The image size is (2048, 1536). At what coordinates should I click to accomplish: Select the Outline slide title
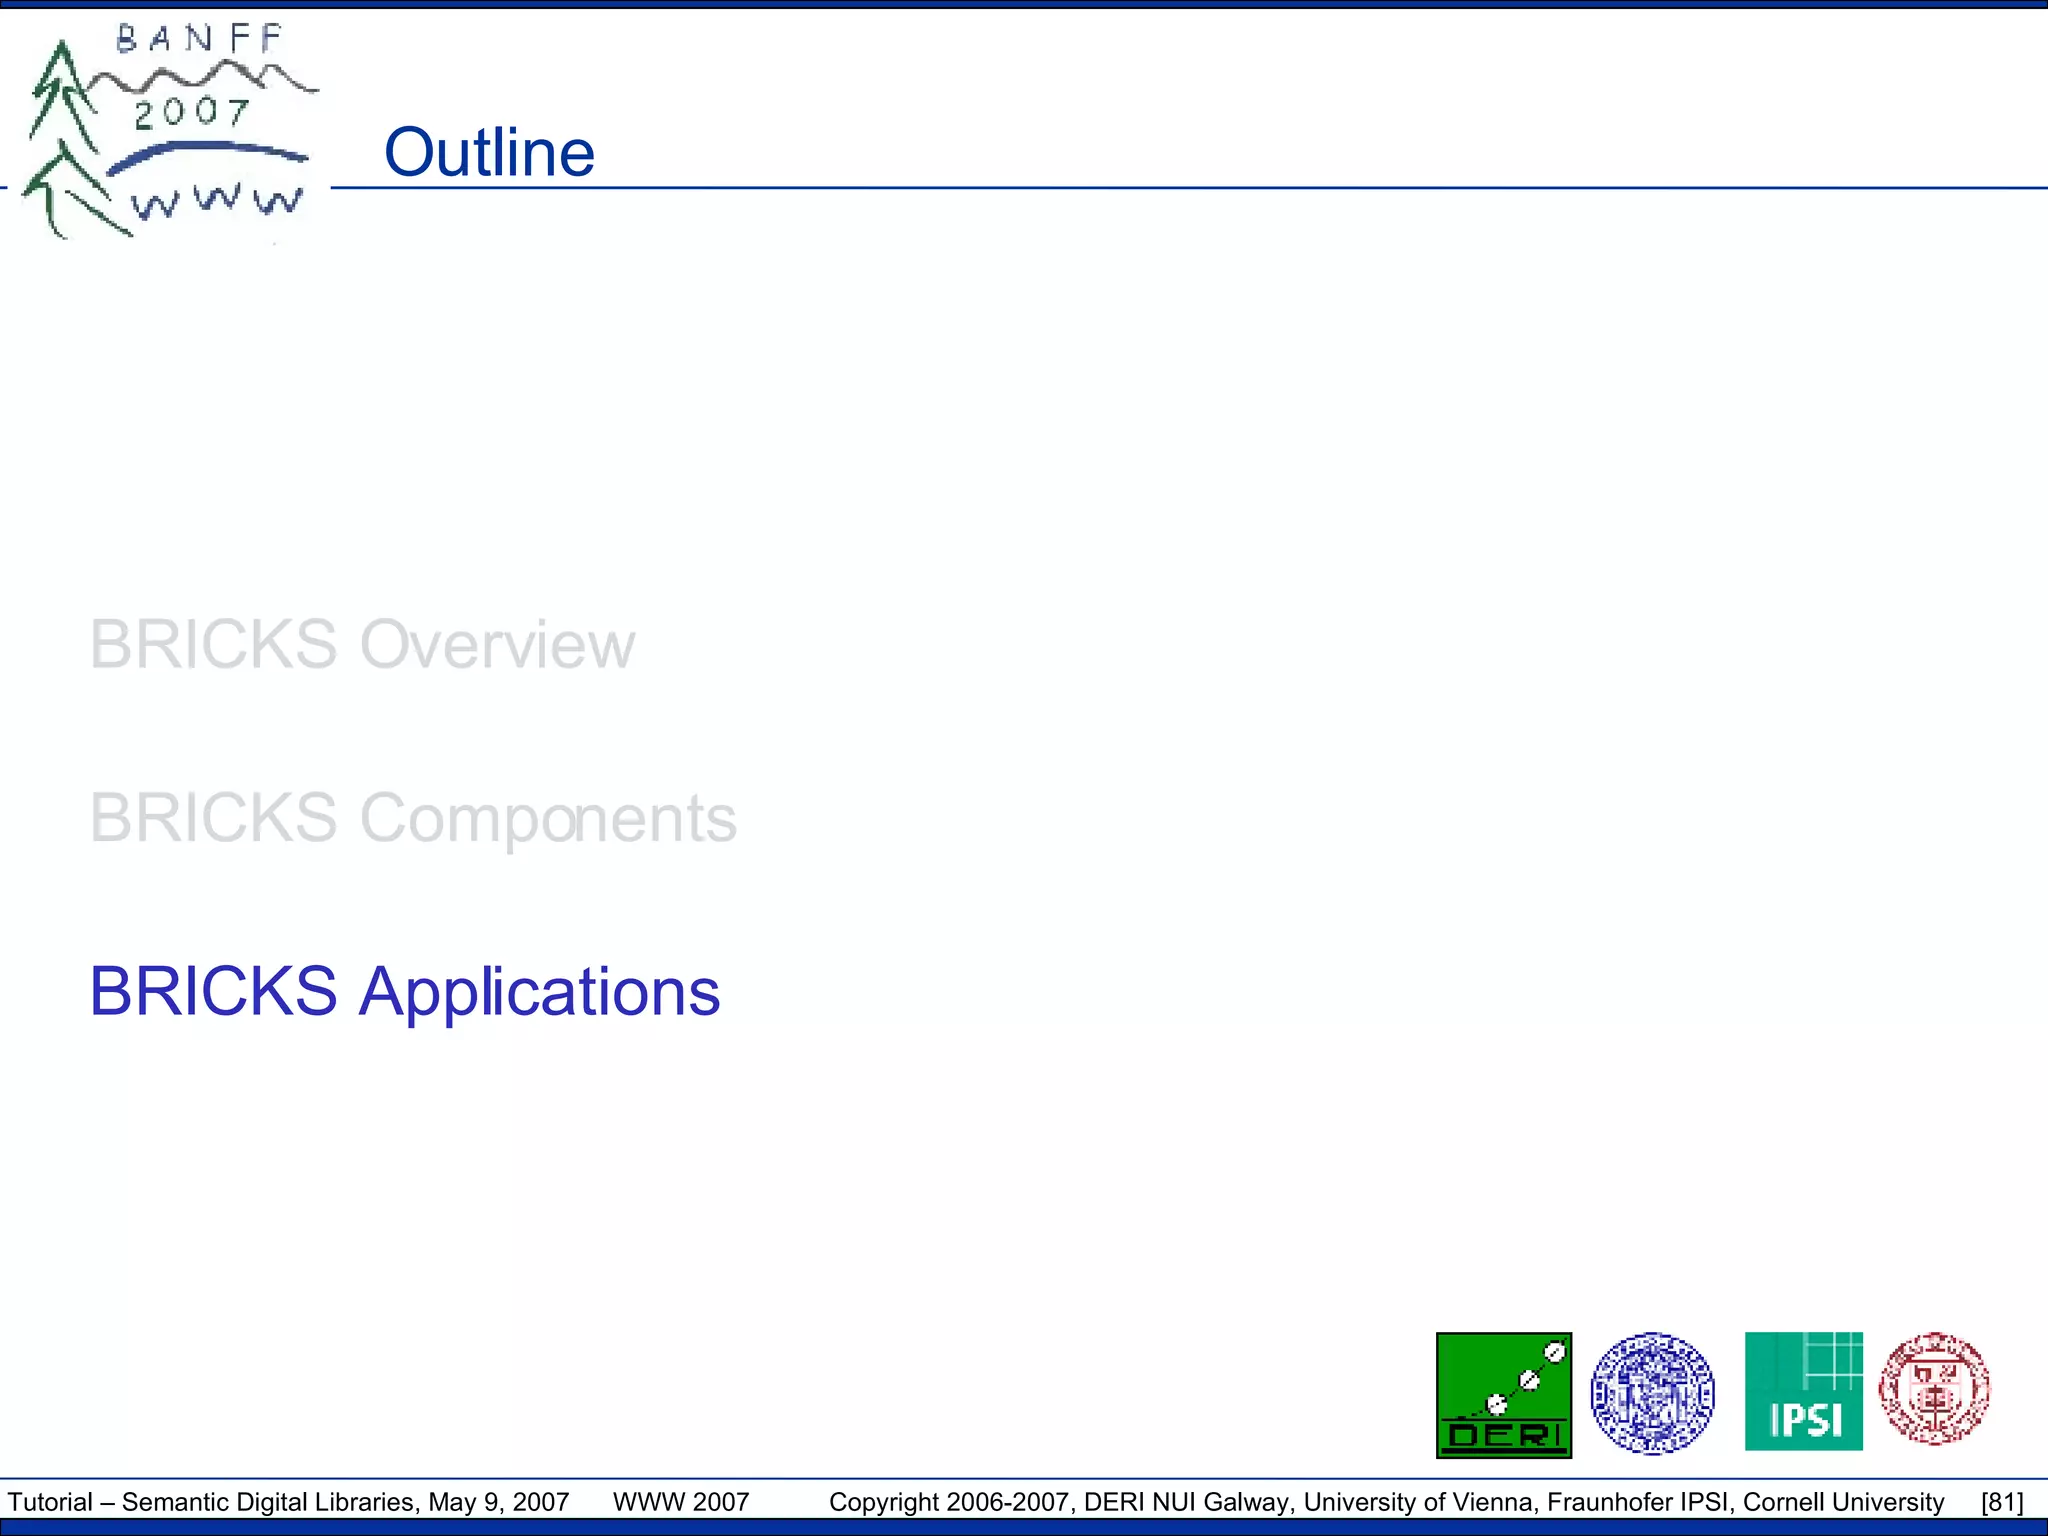(489, 153)
